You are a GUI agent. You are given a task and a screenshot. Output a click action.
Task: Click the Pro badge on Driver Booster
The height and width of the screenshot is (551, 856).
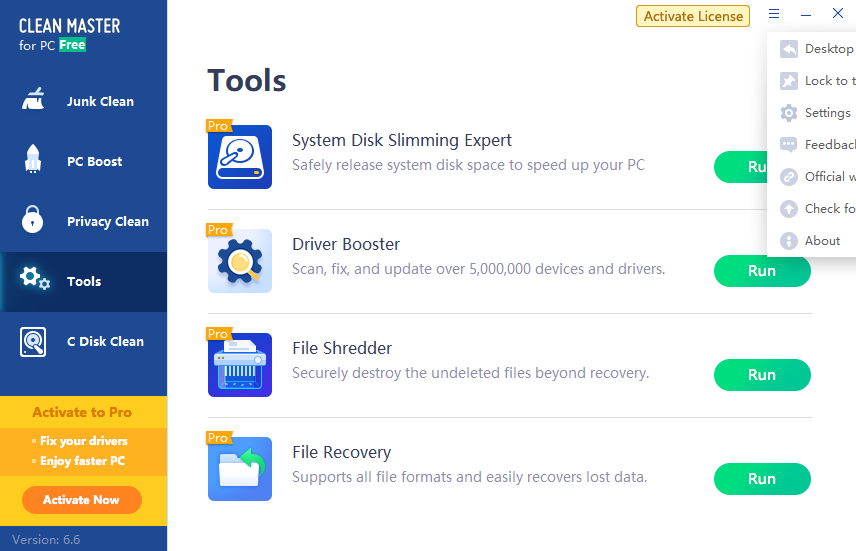[219, 230]
